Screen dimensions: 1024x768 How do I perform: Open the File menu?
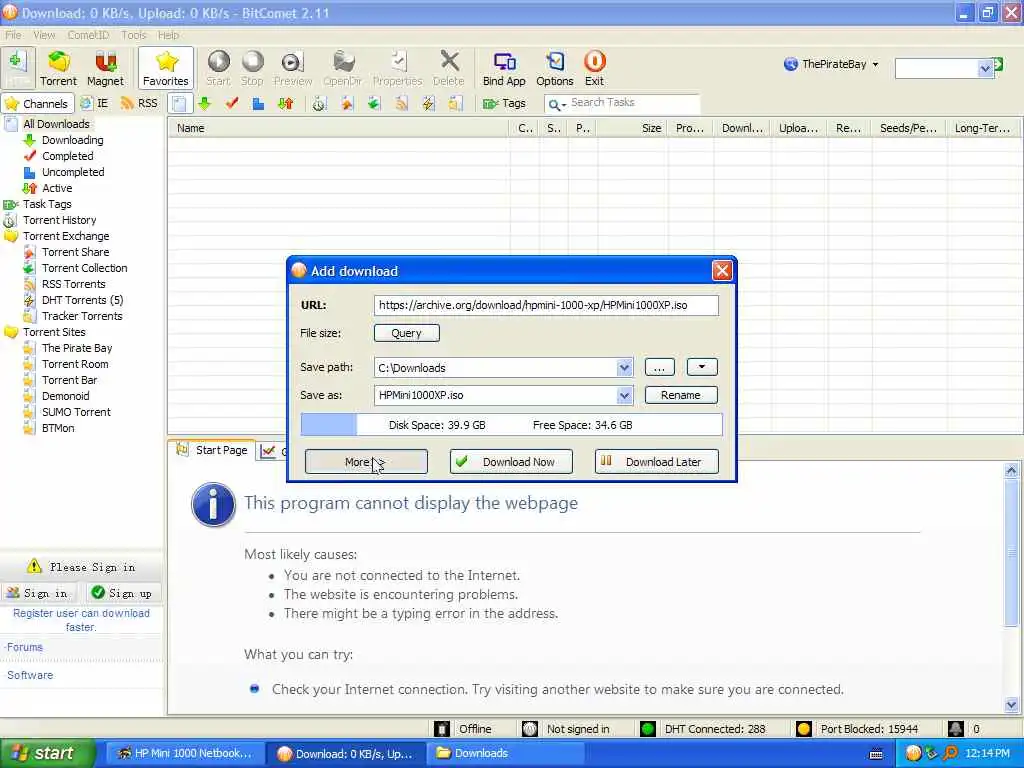point(13,35)
